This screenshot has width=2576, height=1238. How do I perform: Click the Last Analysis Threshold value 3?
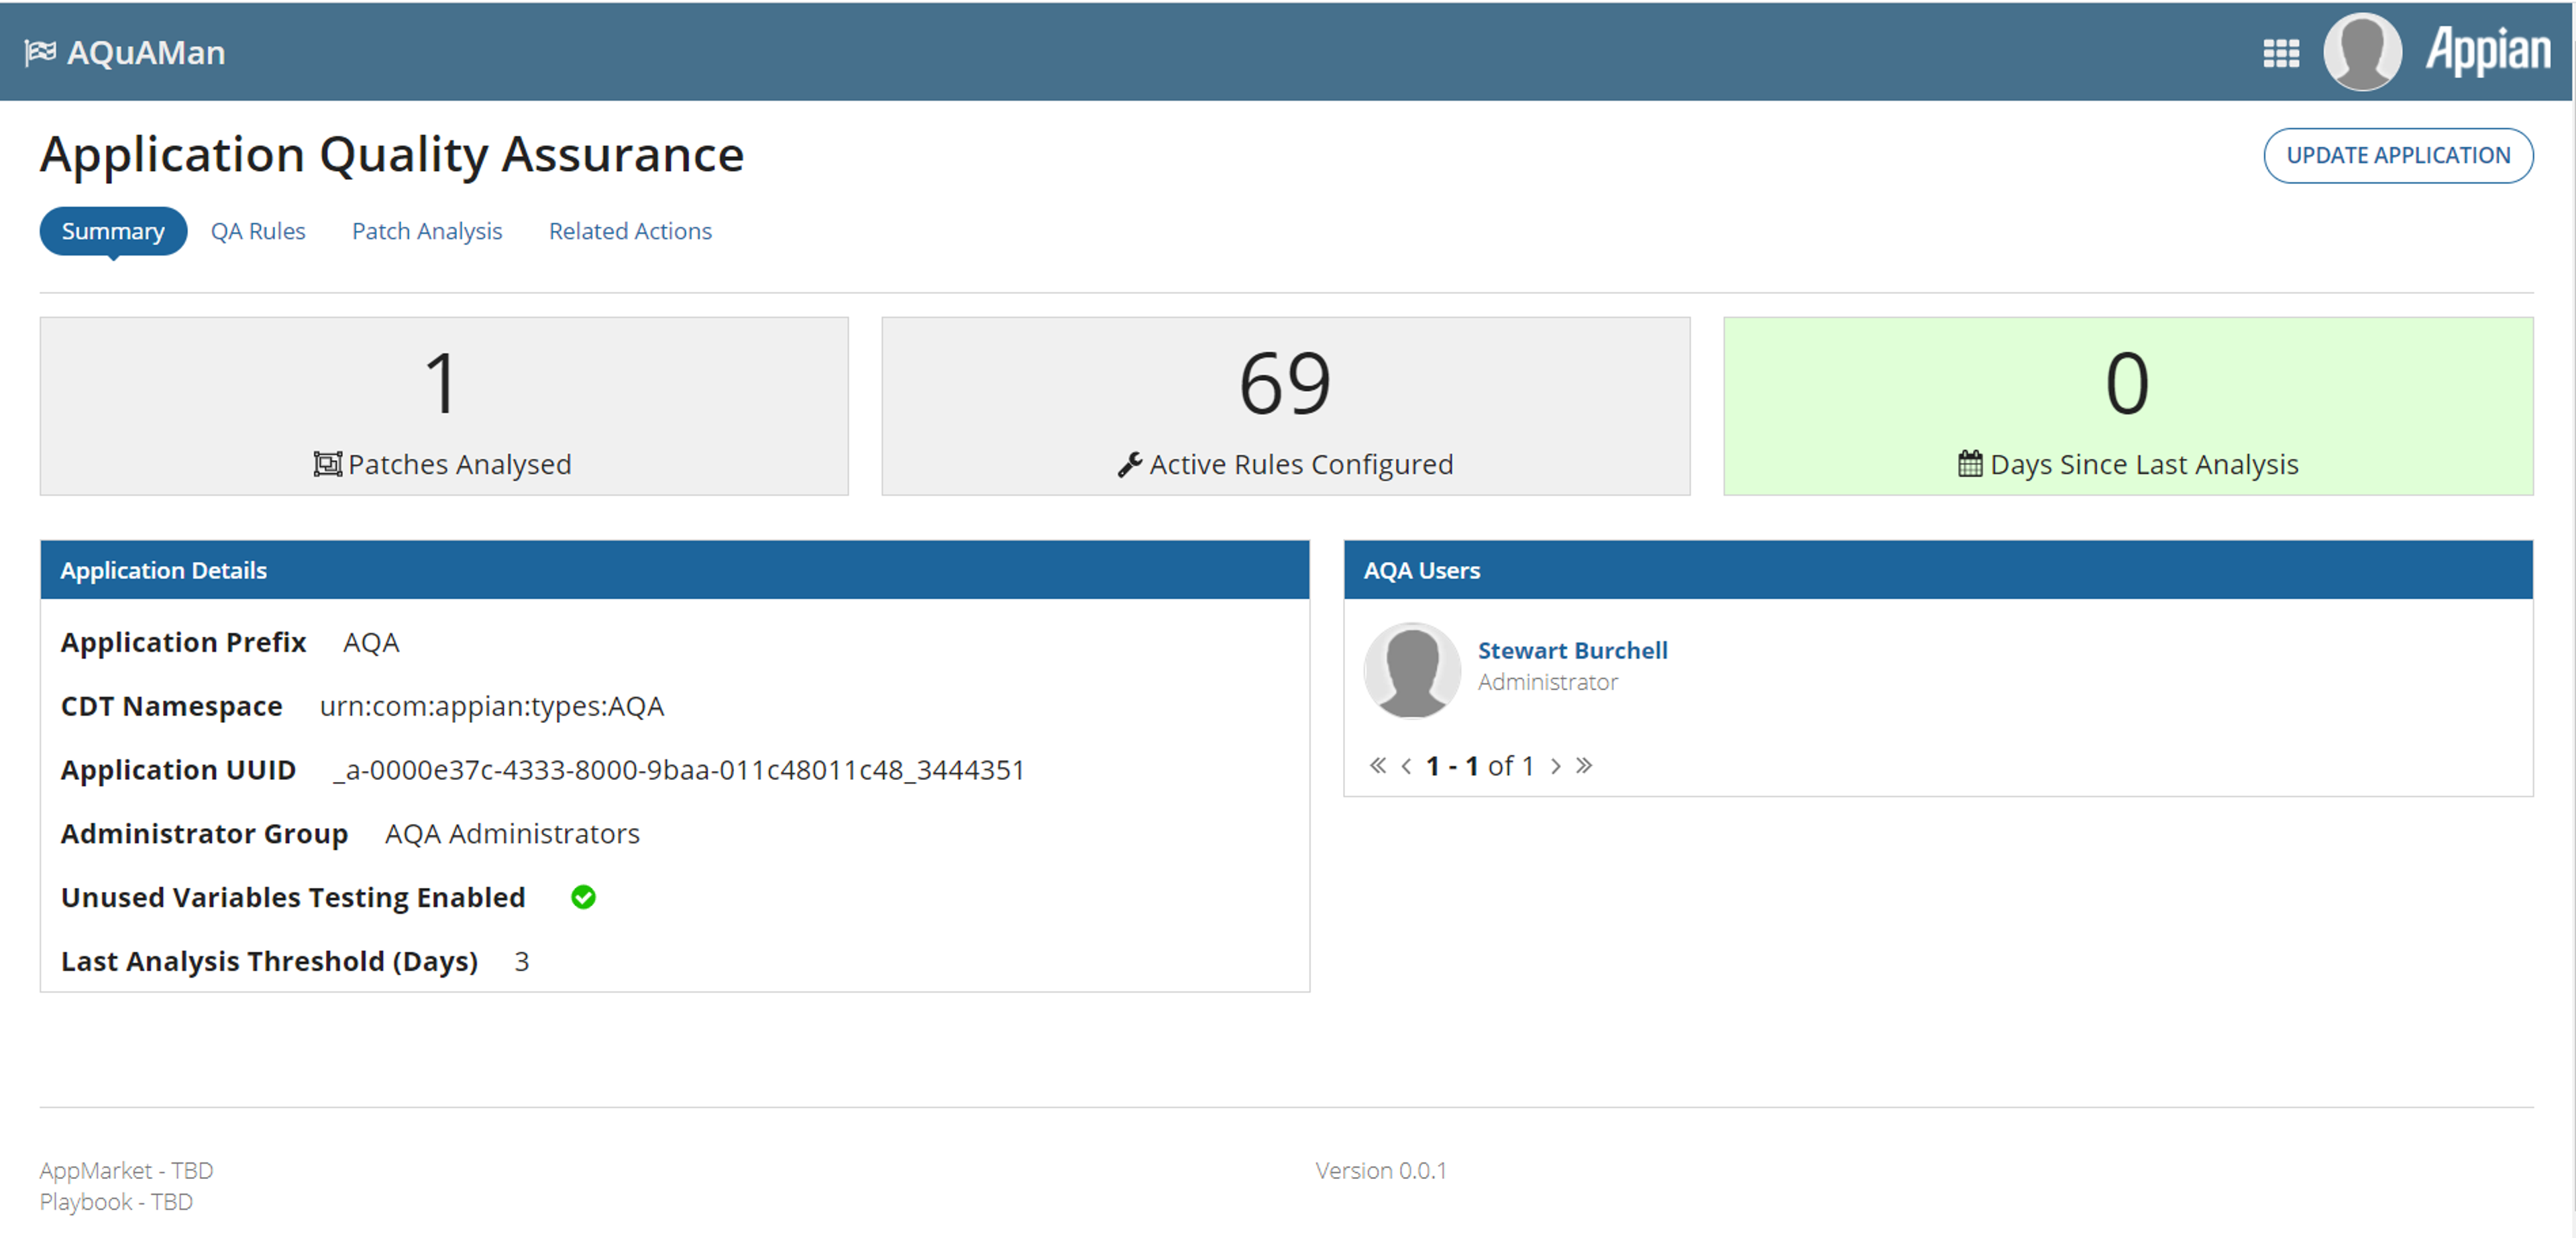pyautogui.click(x=522, y=961)
